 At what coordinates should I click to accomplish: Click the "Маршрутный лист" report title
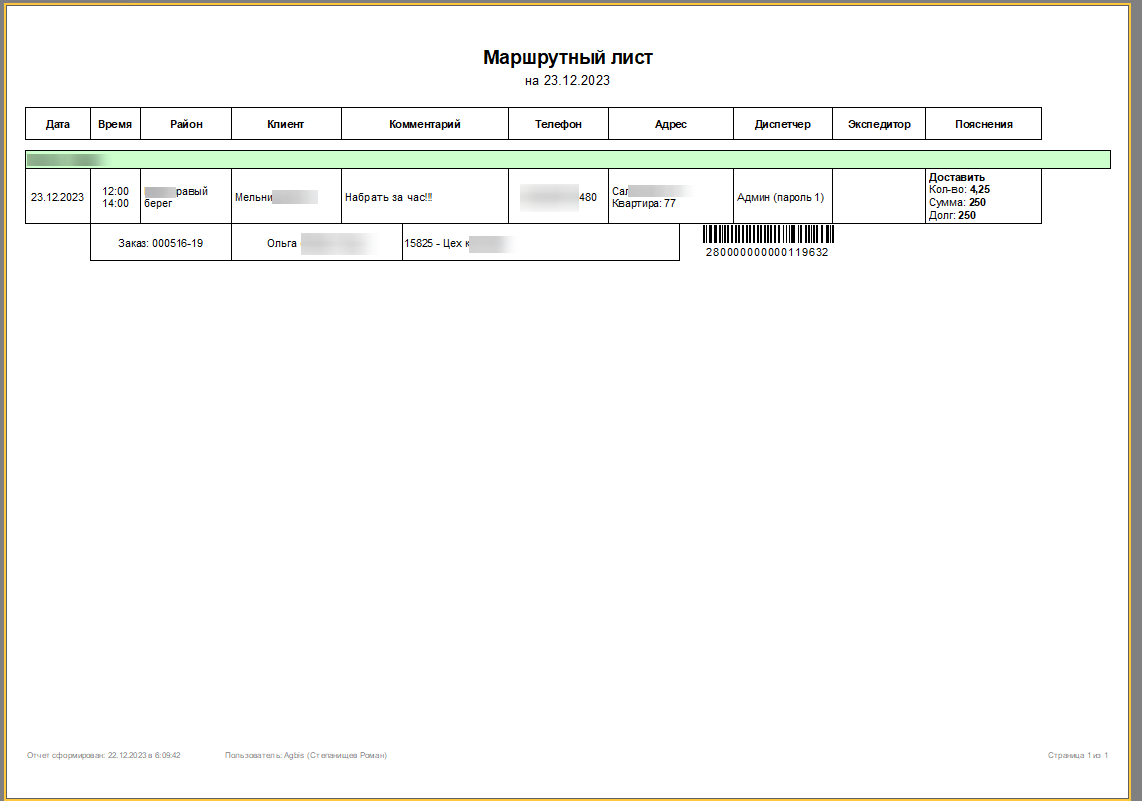point(568,57)
